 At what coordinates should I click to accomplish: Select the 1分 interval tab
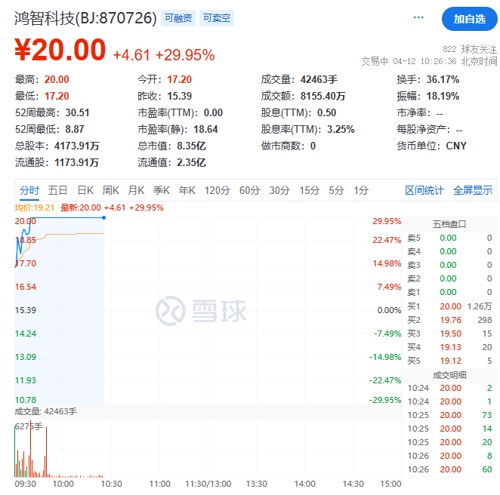coord(361,190)
